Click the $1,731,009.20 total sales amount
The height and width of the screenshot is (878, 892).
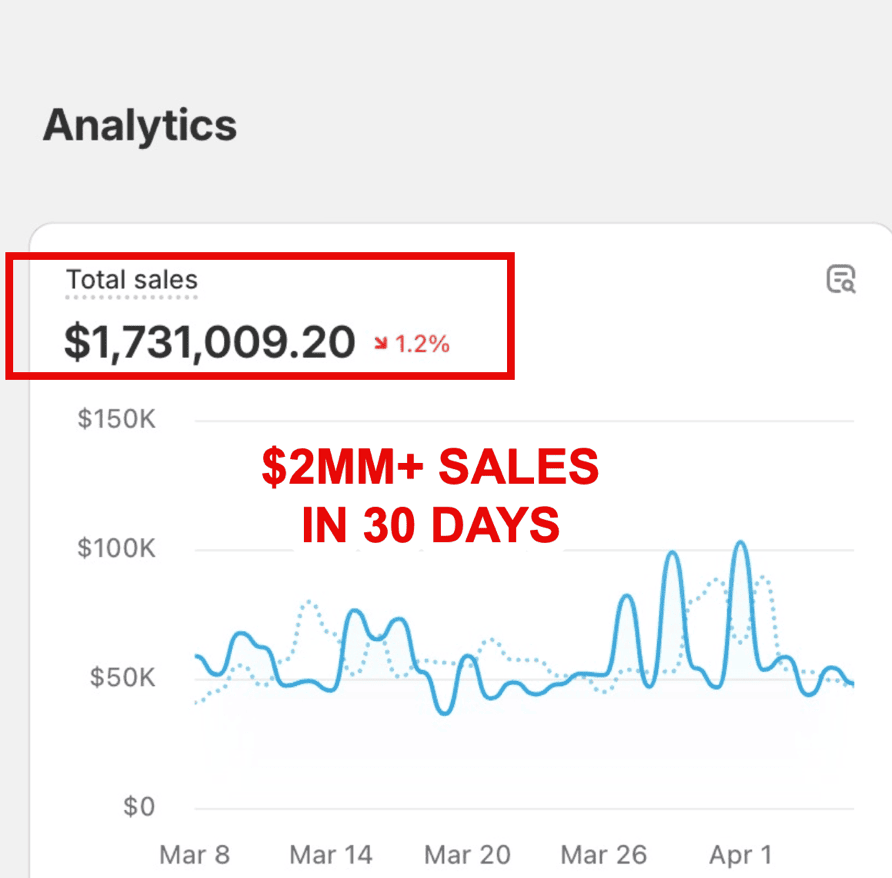pos(209,342)
